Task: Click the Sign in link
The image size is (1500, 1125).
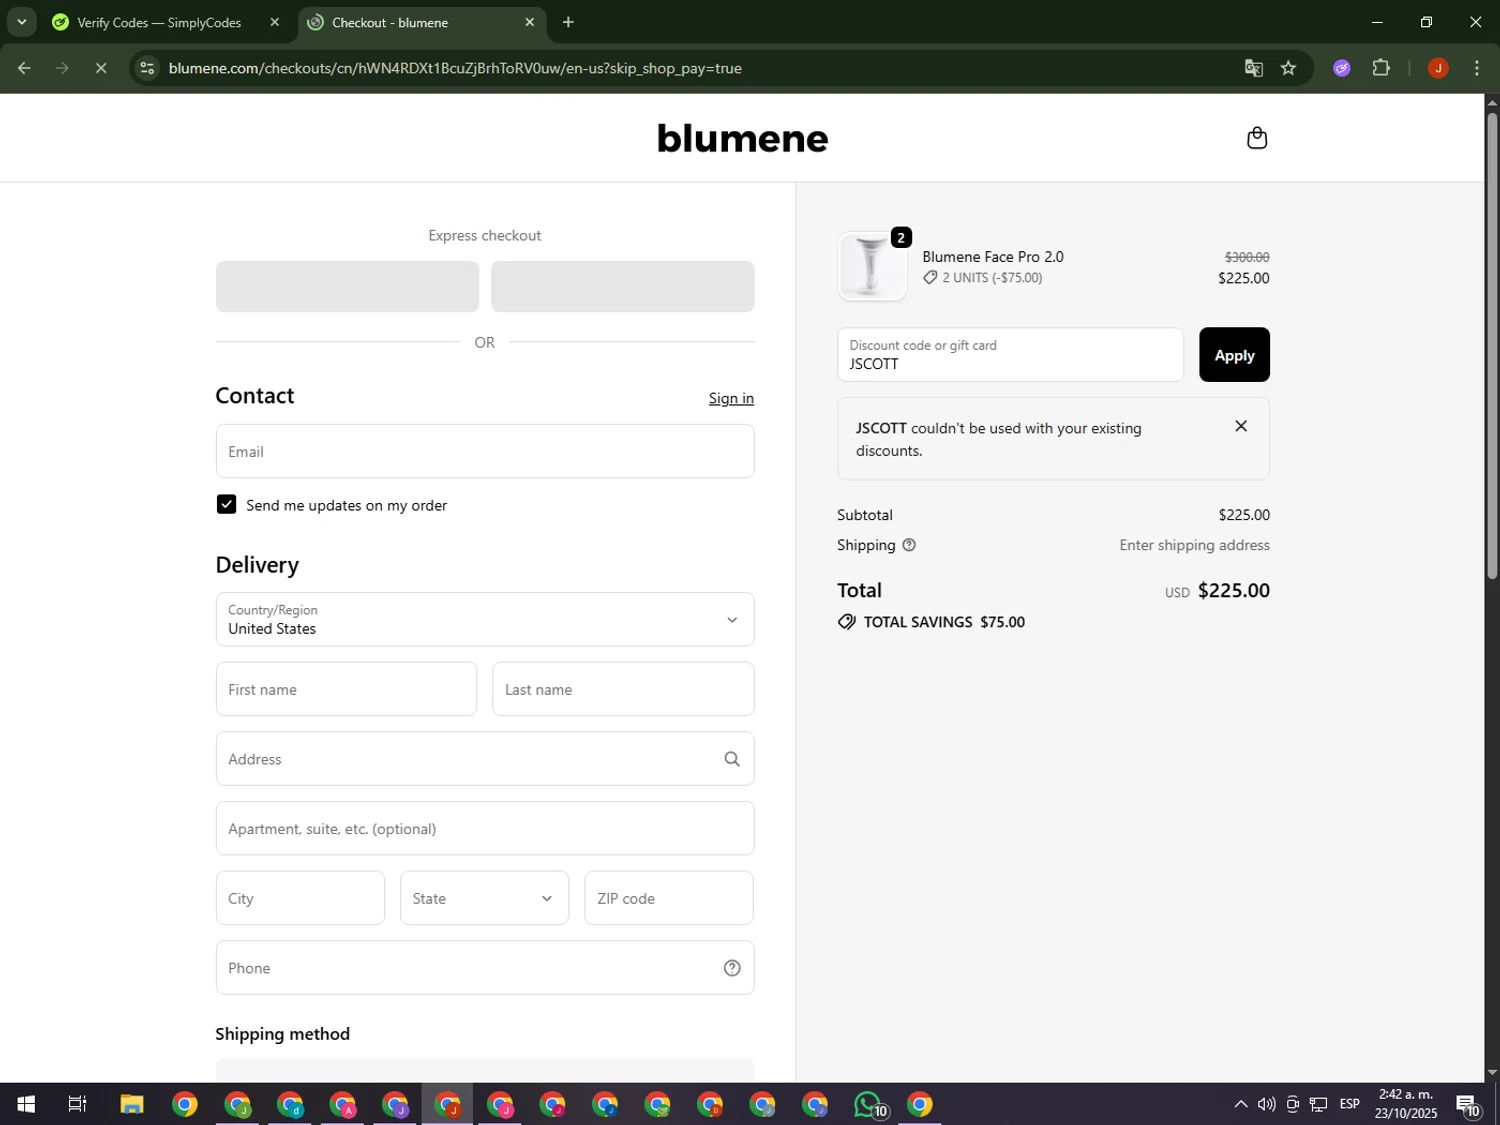Action: (731, 398)
